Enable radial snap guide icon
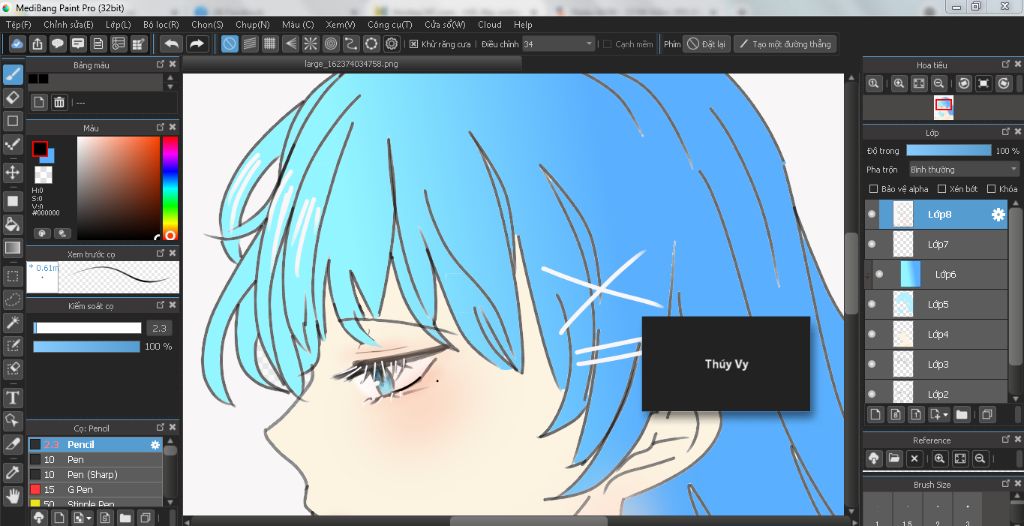Viewport: 1024px width, 526px height. pyautogui.click(x=311, y=44)
